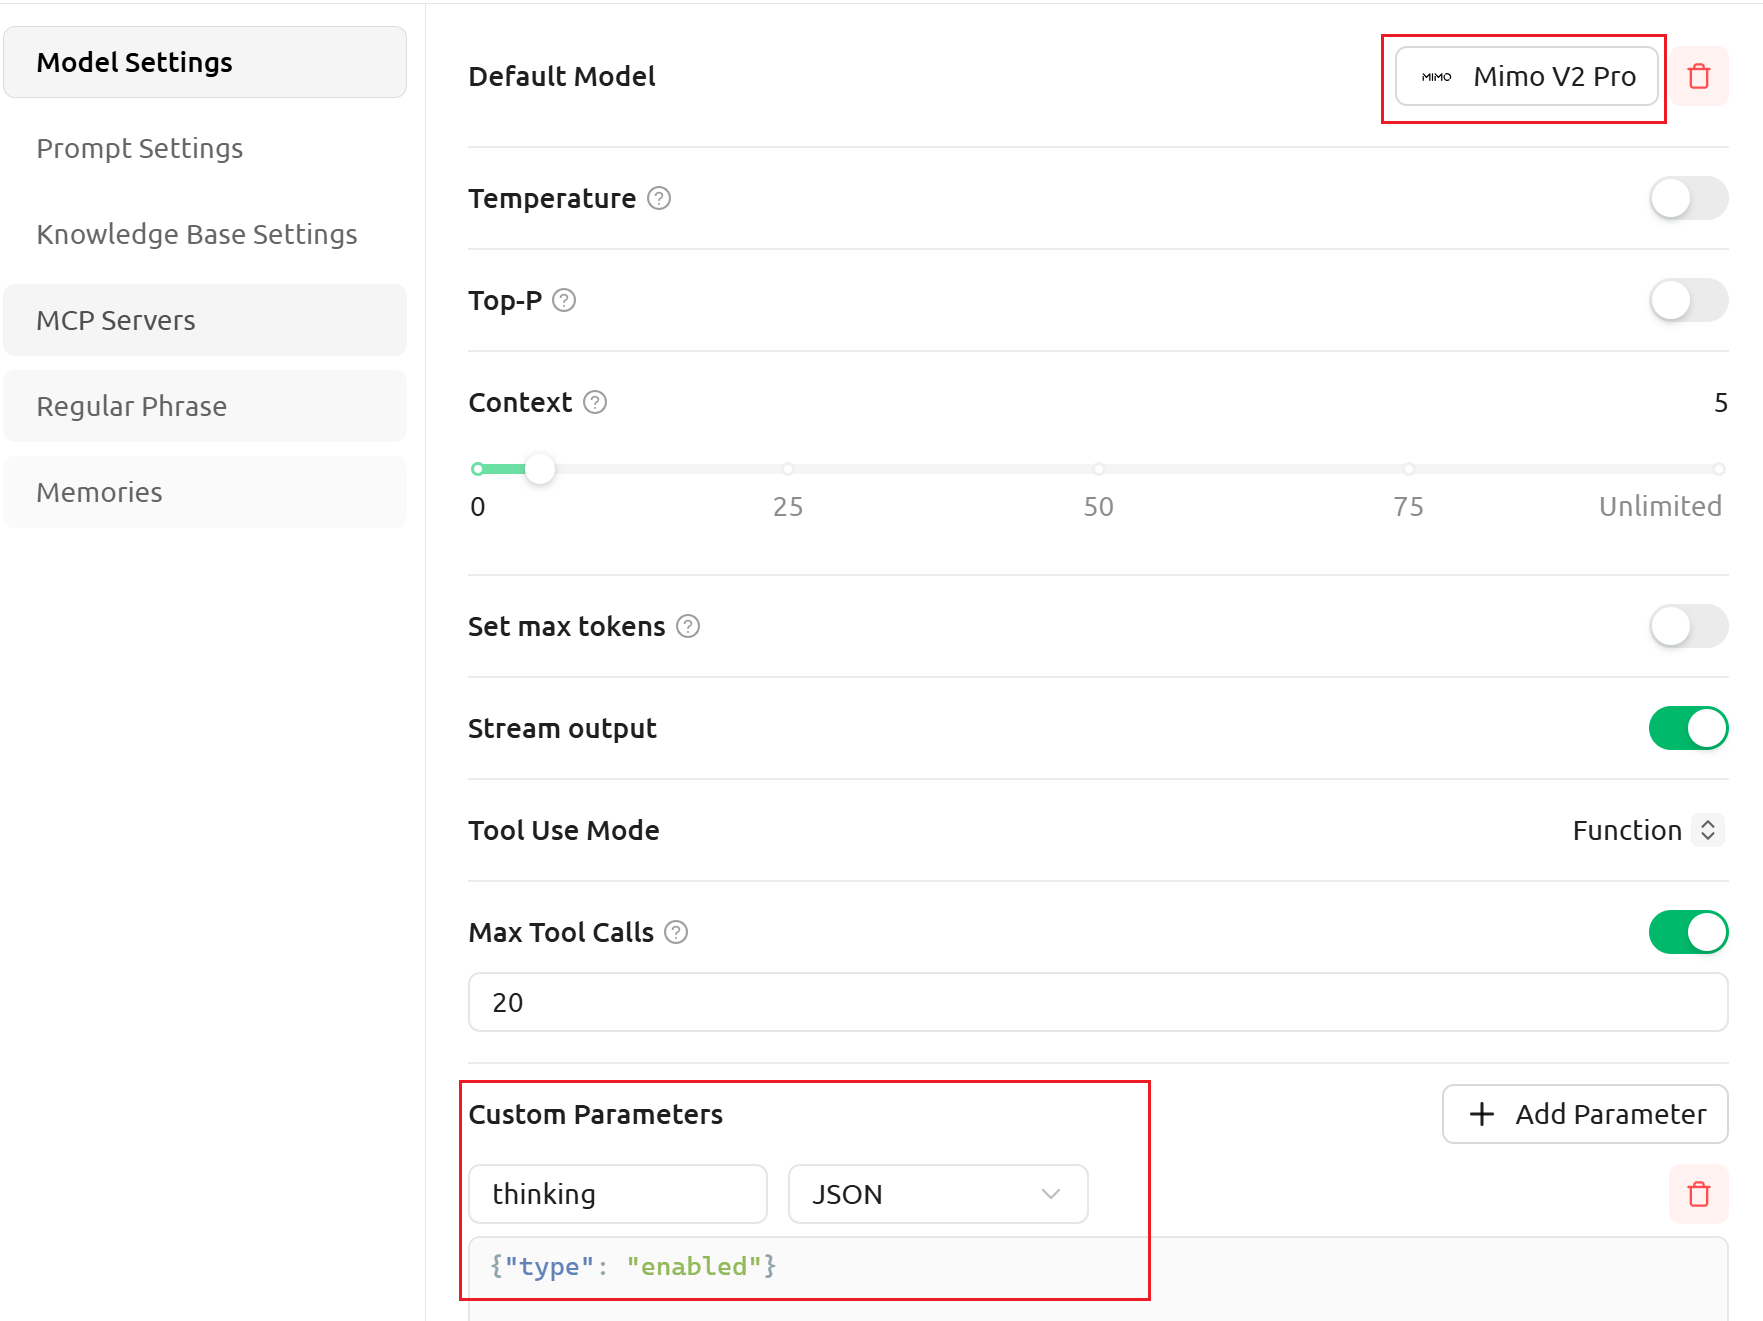Click the thinking parameter name field
The width and height of the screenshot is (1763, 1321).
618,1194
